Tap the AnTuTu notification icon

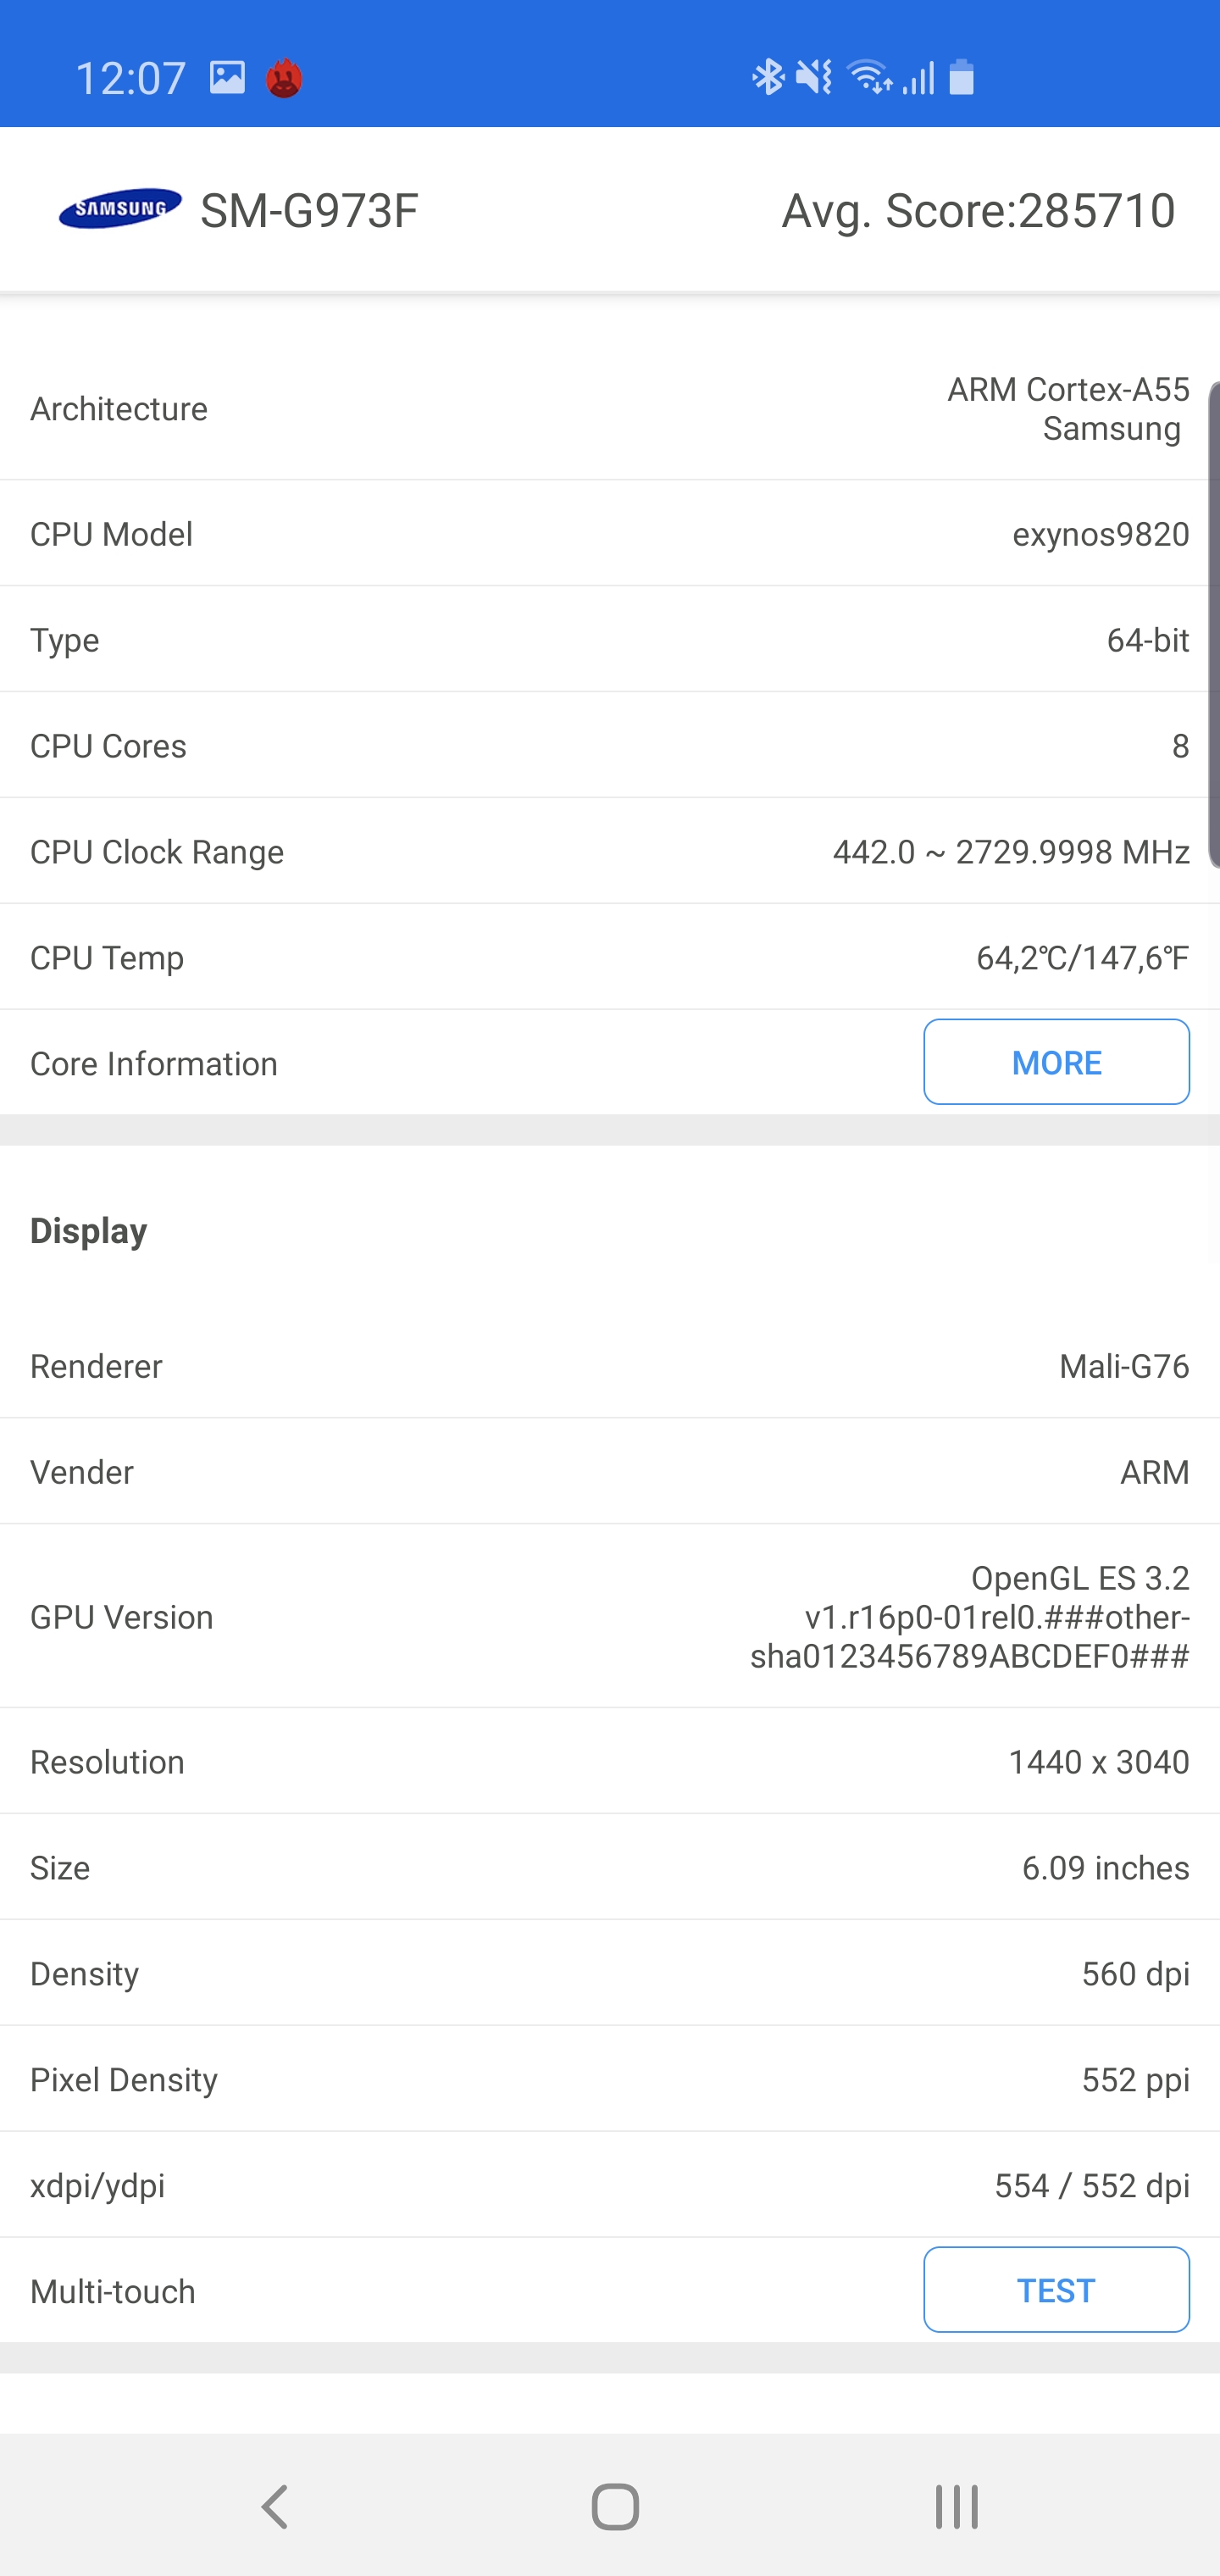point(284,78)
